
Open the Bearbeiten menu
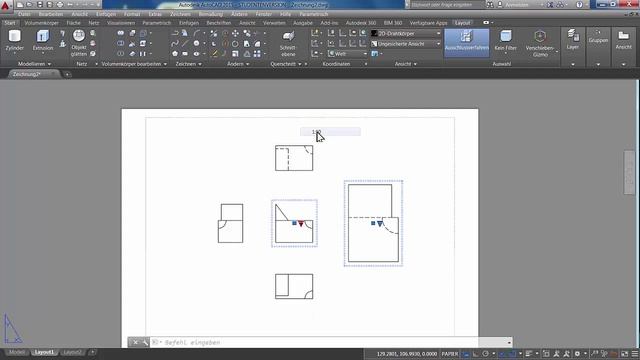click(51, 14)
